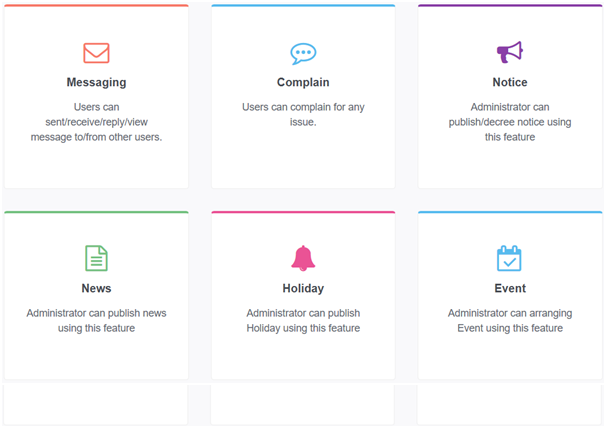
Task: Click the purple megaphone Notice icon
Action: coord(510,52)
